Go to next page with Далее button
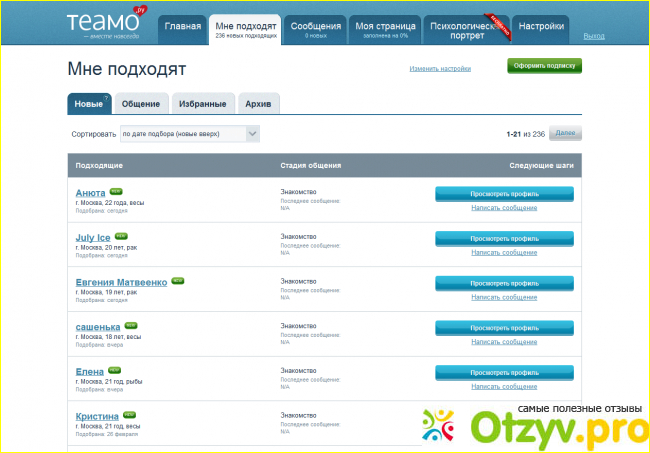The image size is (650, 453). (x=565, y=133)
